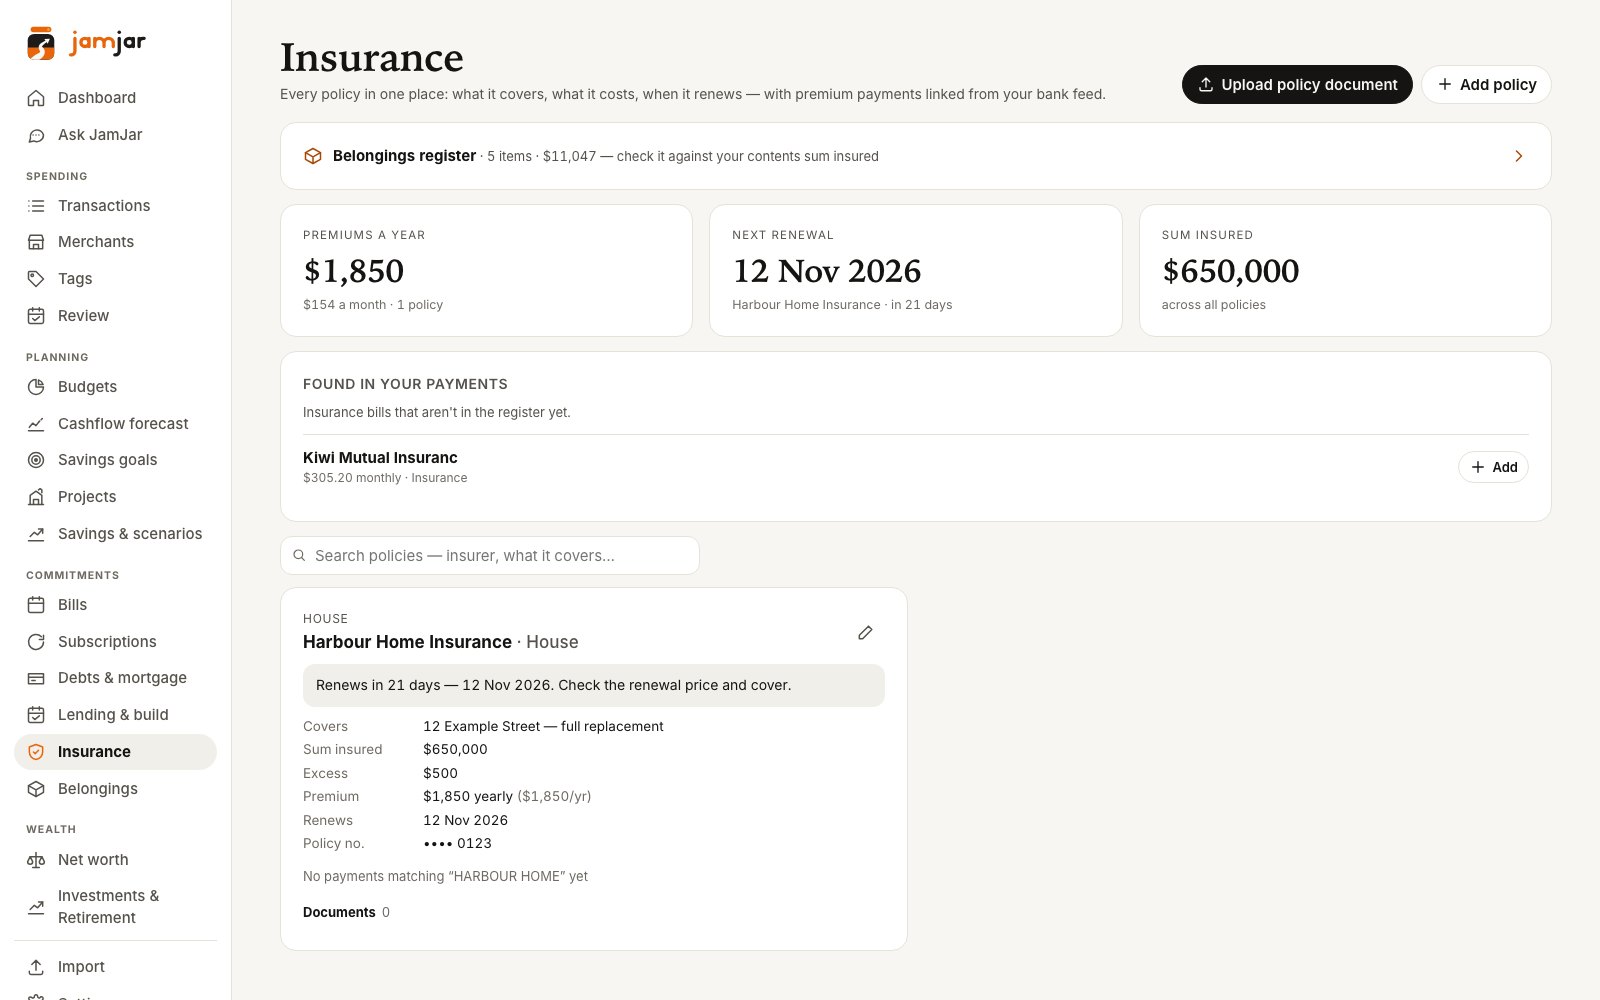Click the renewal notice 'Renews in 21 days' banner
Viewport: 1600px width, 1000px height.
[594, 686]
